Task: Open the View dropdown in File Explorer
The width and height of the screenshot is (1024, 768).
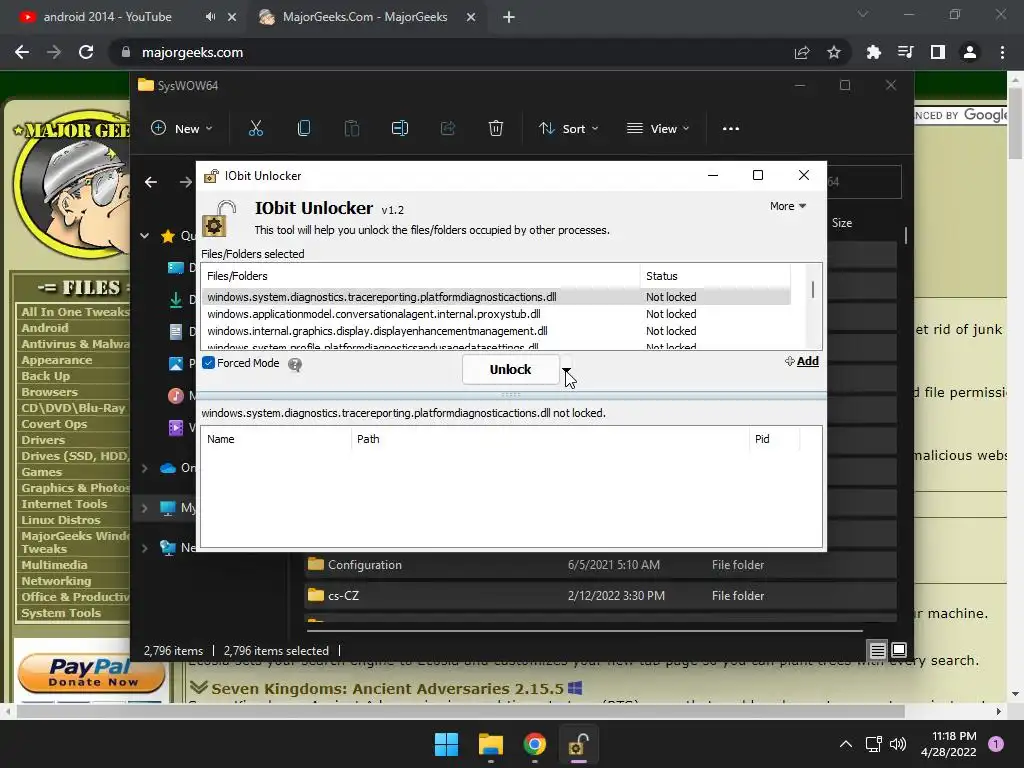Action: coord(658,129)
